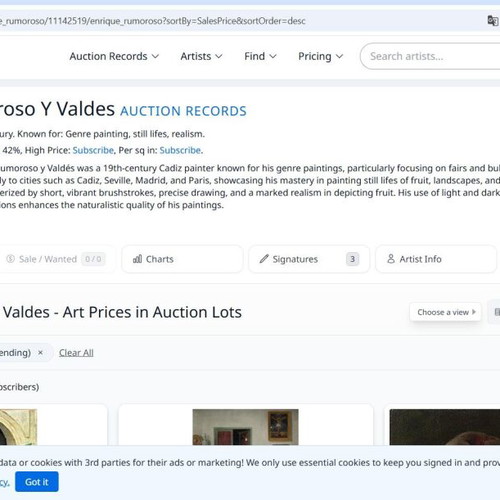Click Subscribe link next to High Price
Viewport: 500px width, 500px height.
click(93, 150)
